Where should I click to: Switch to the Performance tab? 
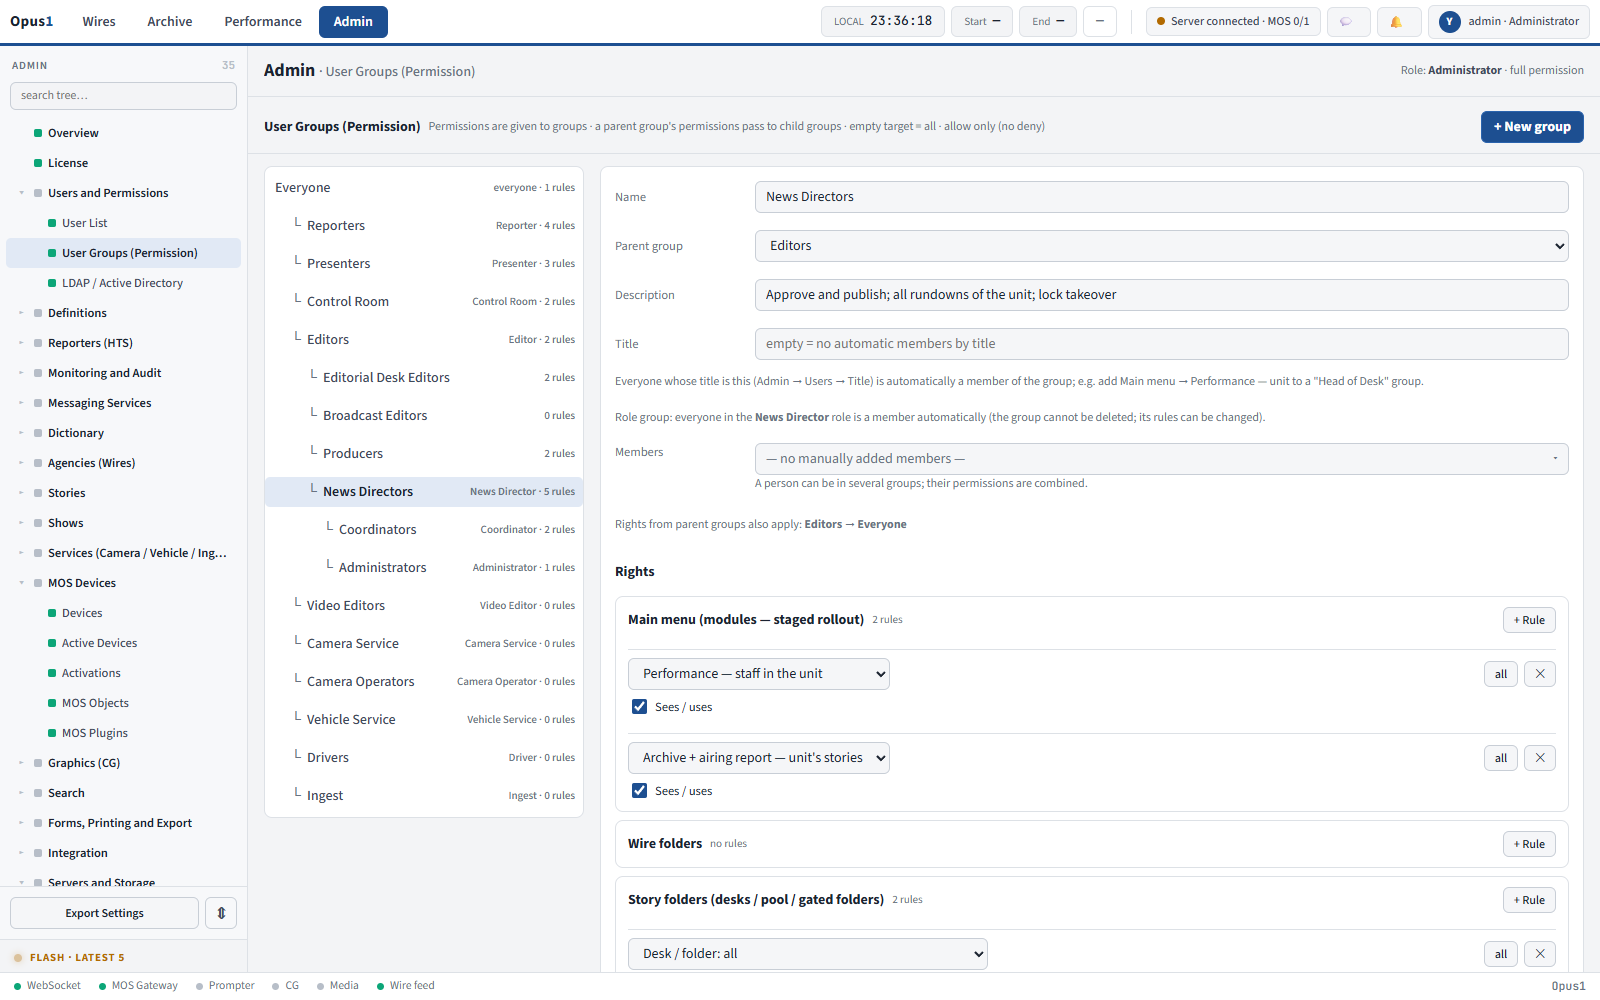pyautogui.click(x=263, y=22)
